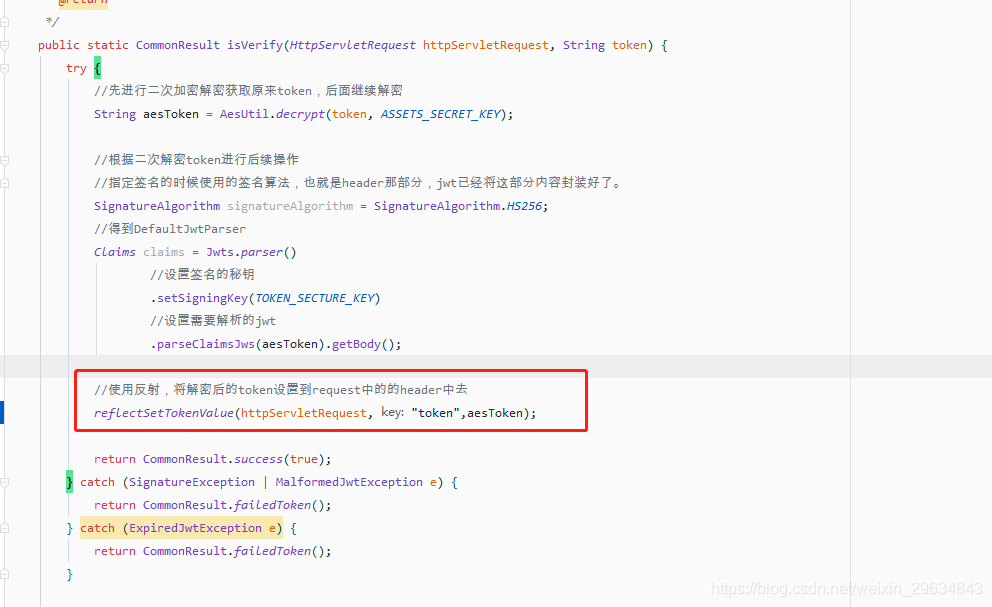Click the MalformedJwtException class name
The width and height of the screenshot is (992, 607).
[x=349, y=482]
